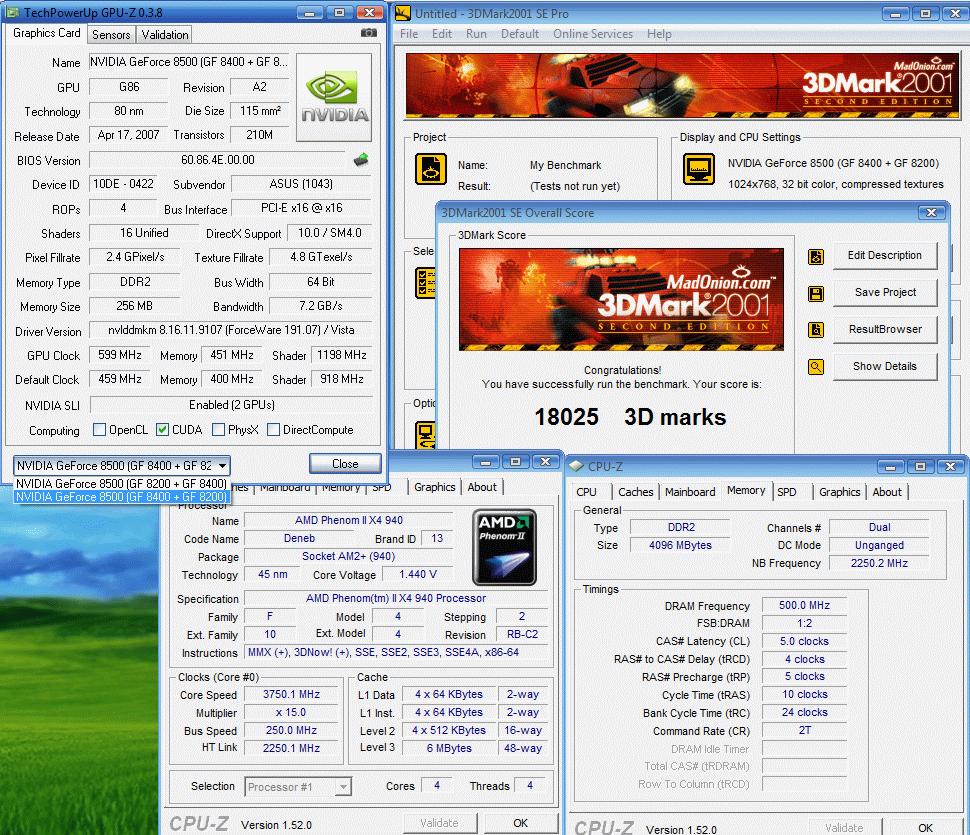Open the Processor #1 selection dropdown

298,787
